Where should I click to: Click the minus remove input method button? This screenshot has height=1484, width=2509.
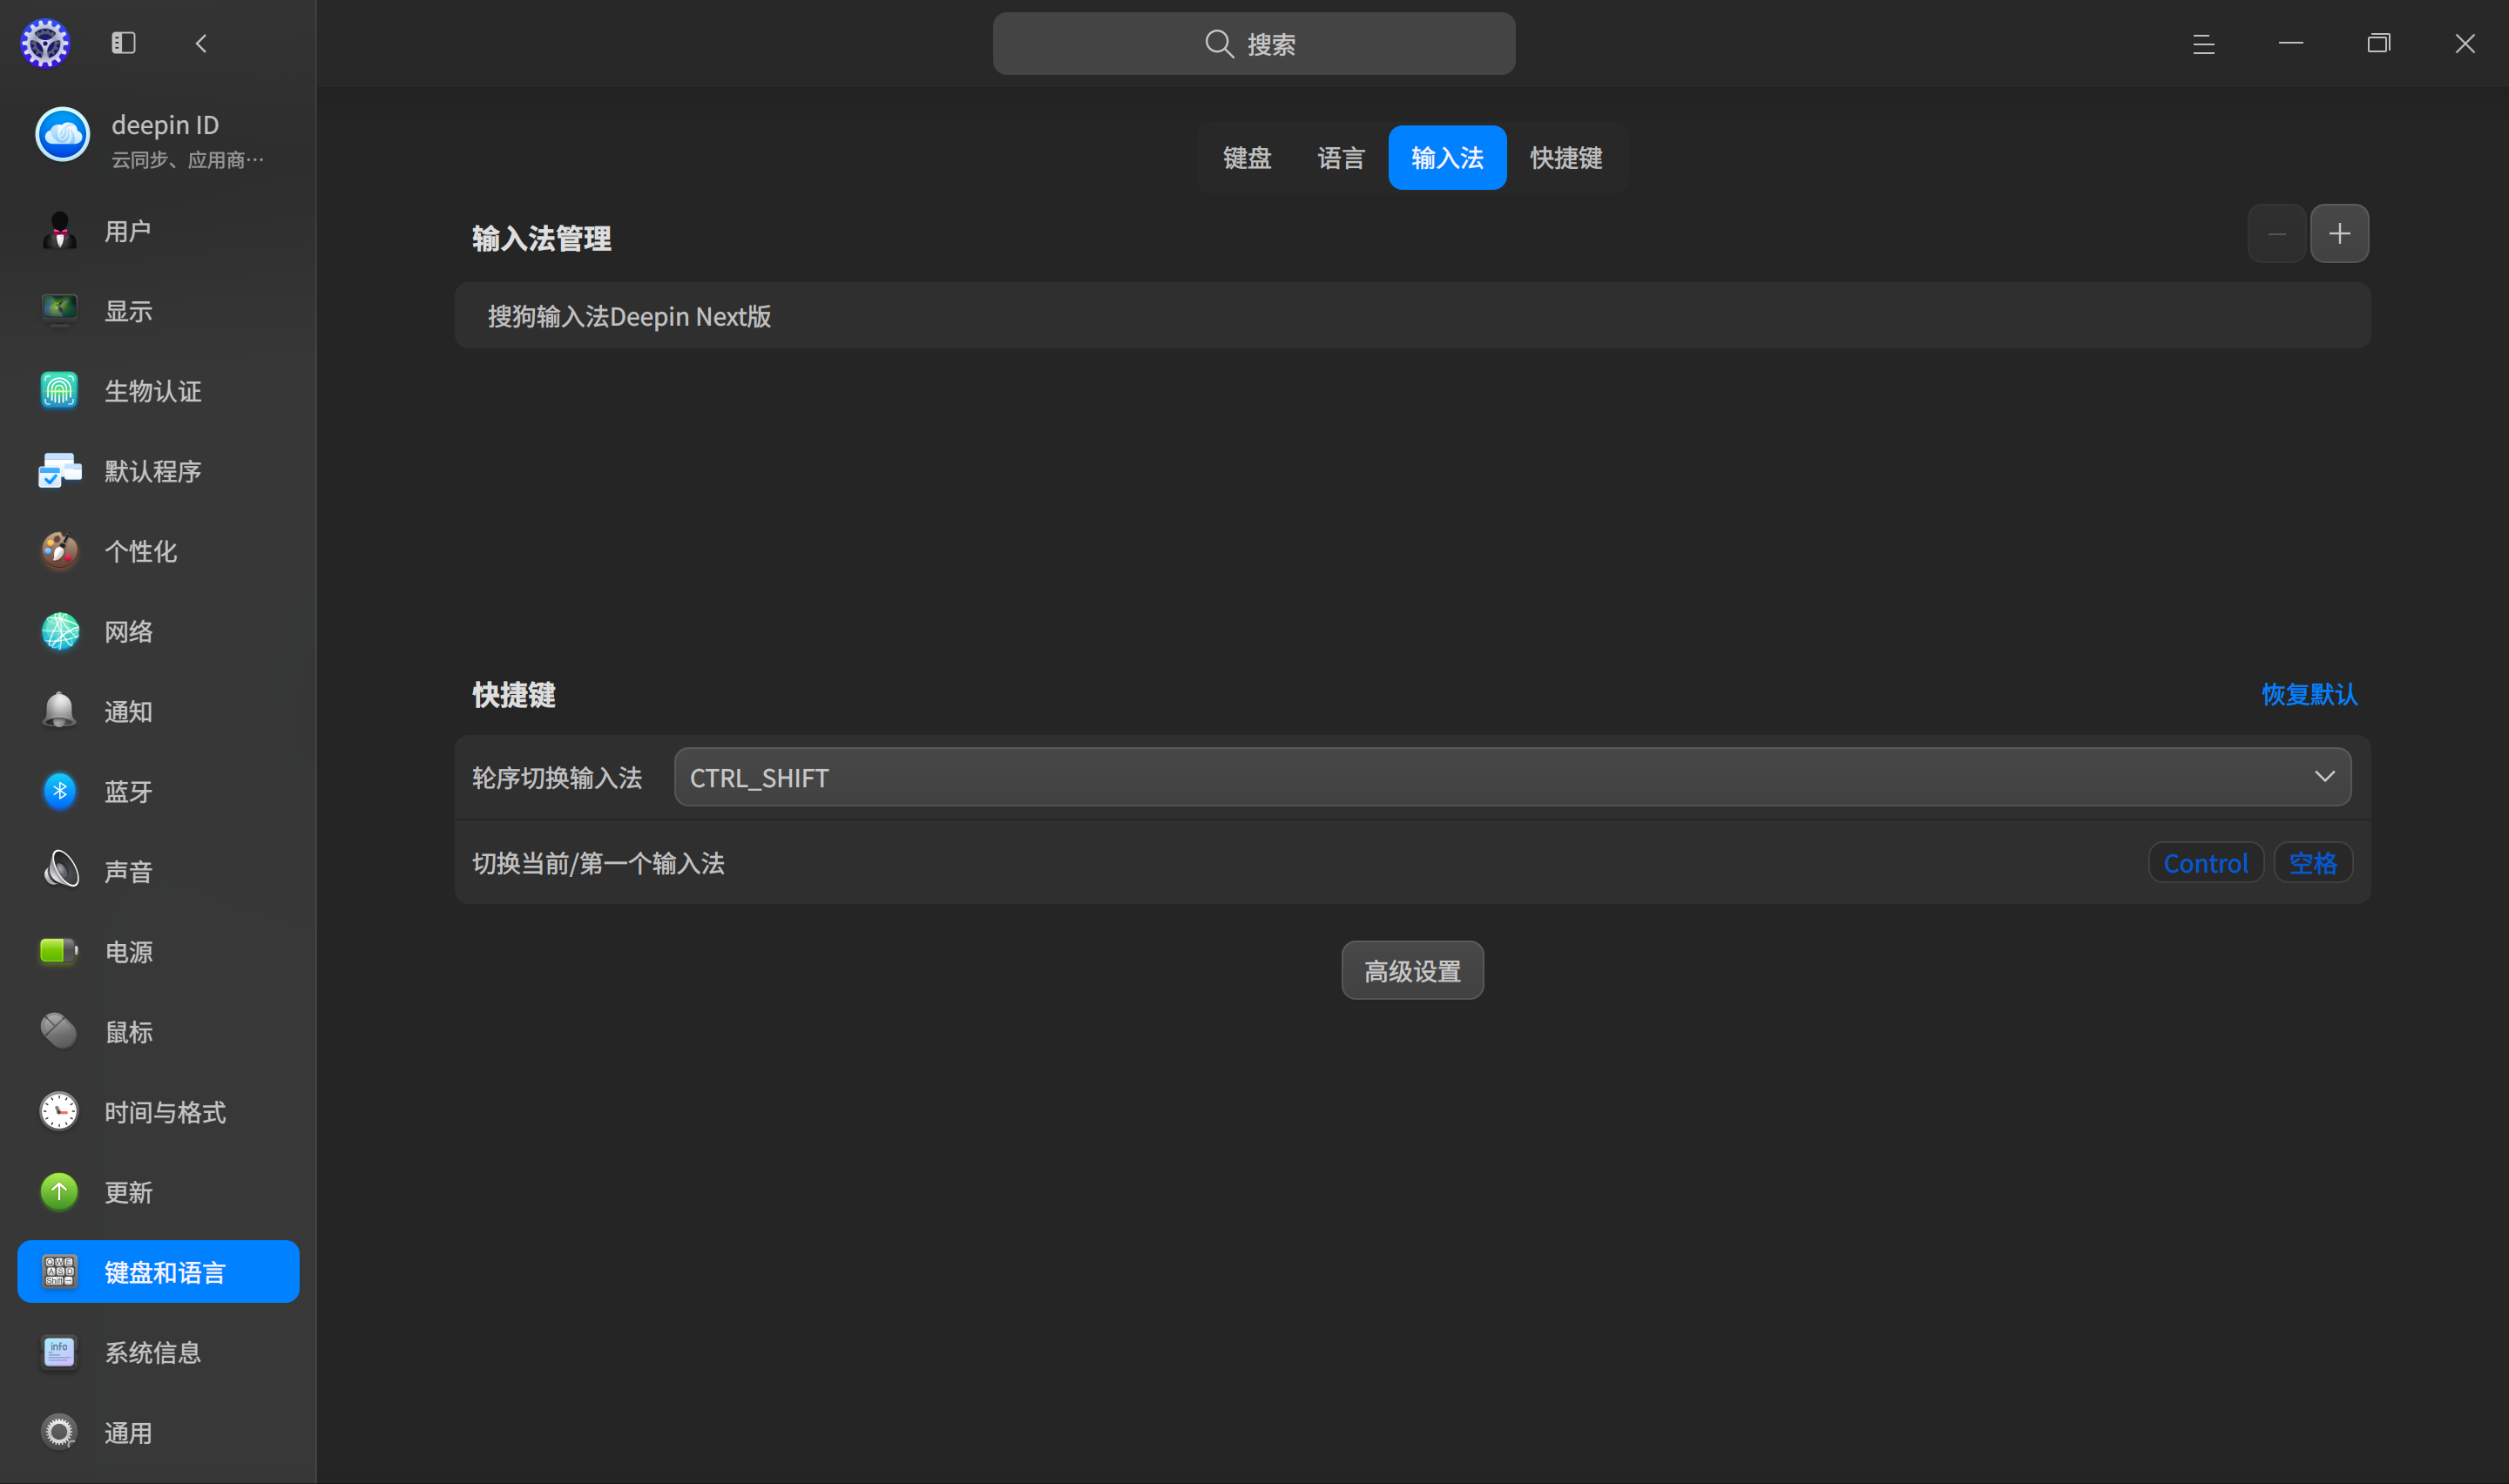2277,234
